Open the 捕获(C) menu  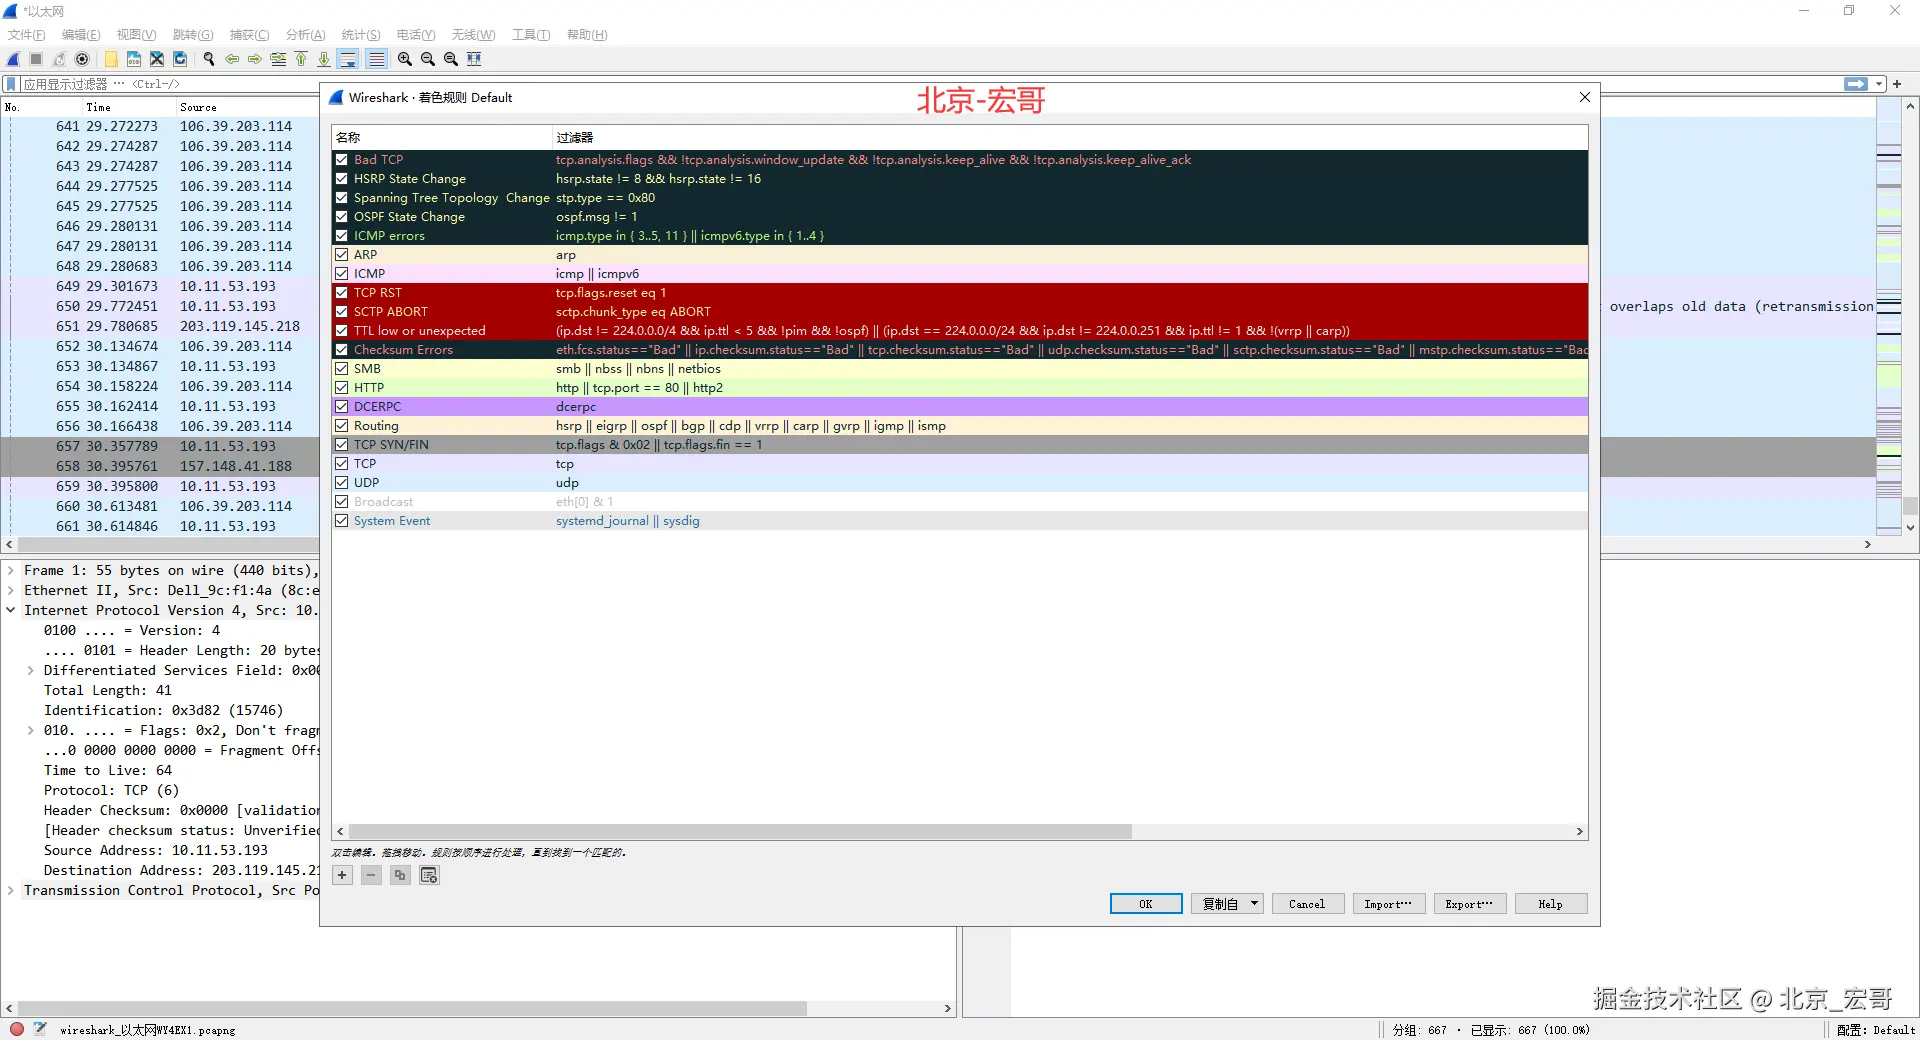pyautogui.click(x=249, y=35)
